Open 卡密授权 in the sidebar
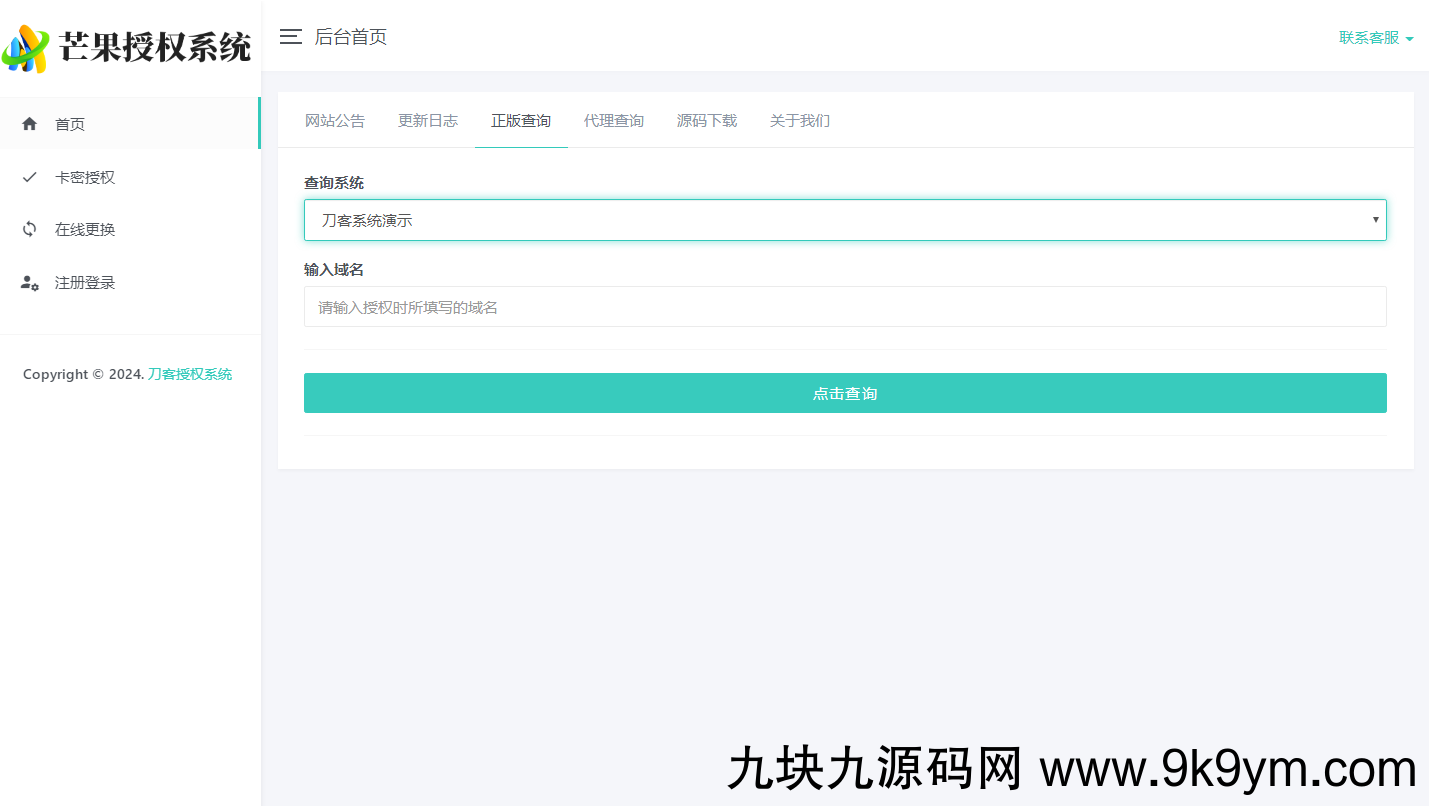 click(85, 177)
